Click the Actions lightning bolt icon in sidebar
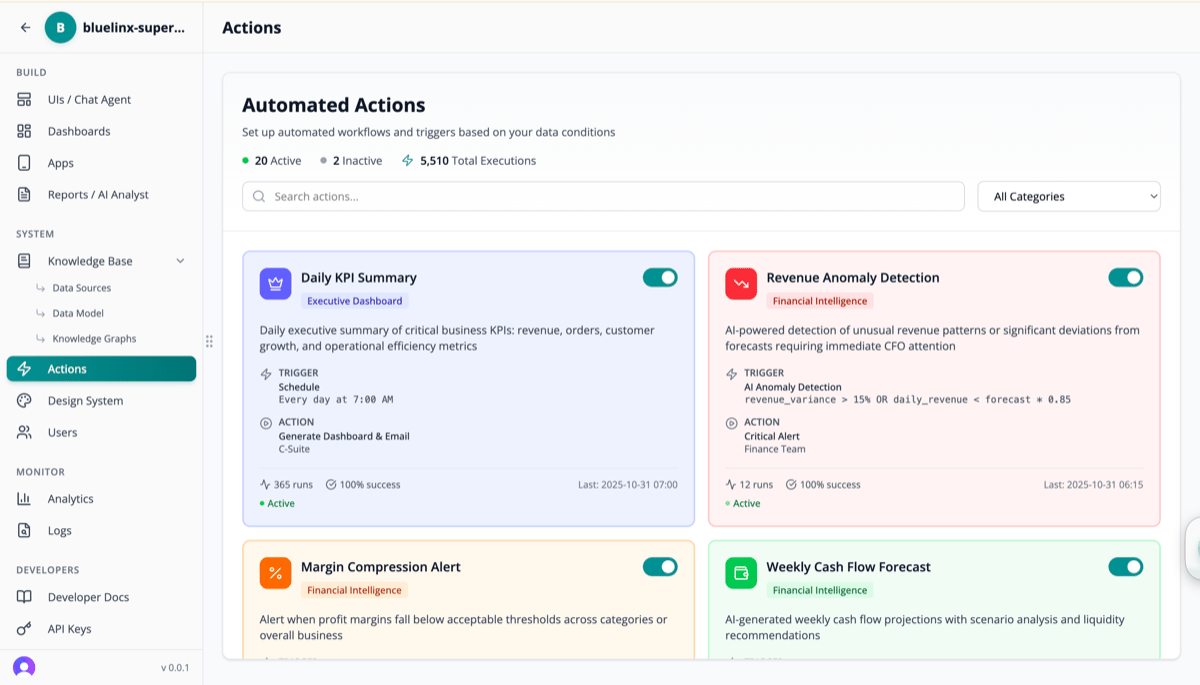 [24, 369]
